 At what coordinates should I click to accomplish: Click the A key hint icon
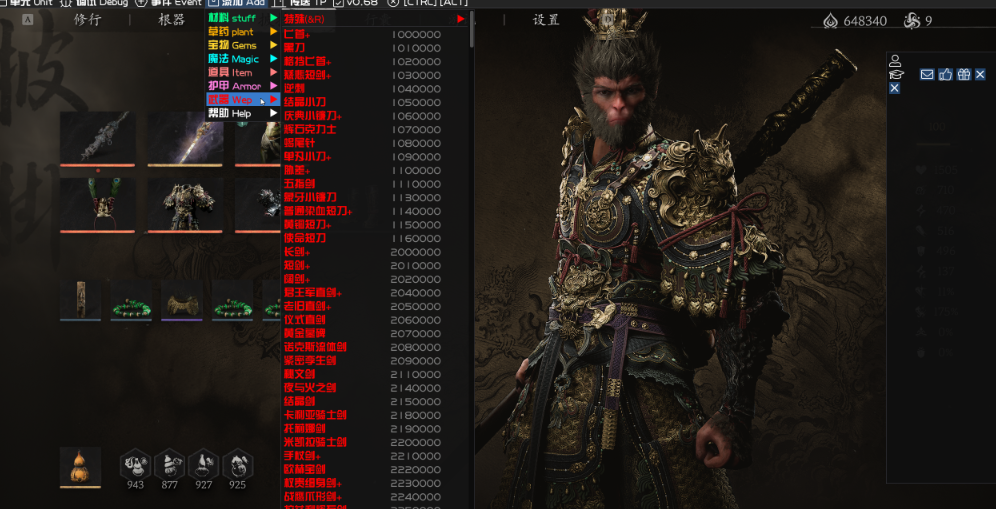pyautogui.click(x=27, y=20)
